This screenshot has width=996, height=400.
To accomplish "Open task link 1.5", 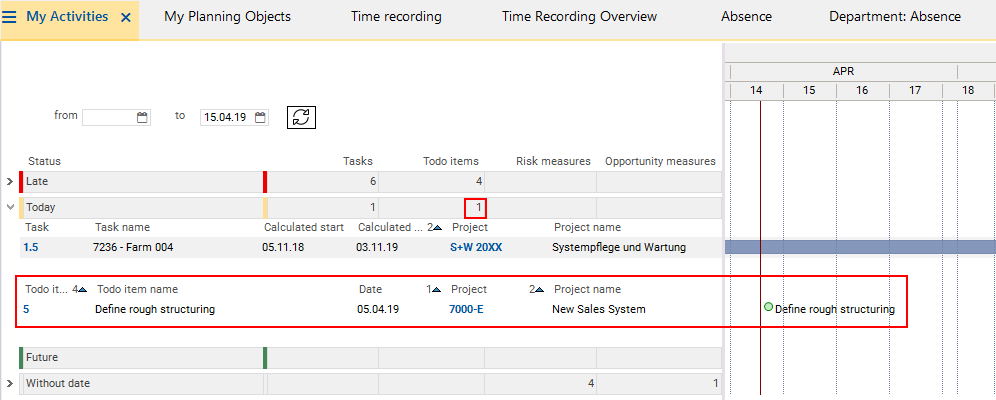I will tap(30, 248).
